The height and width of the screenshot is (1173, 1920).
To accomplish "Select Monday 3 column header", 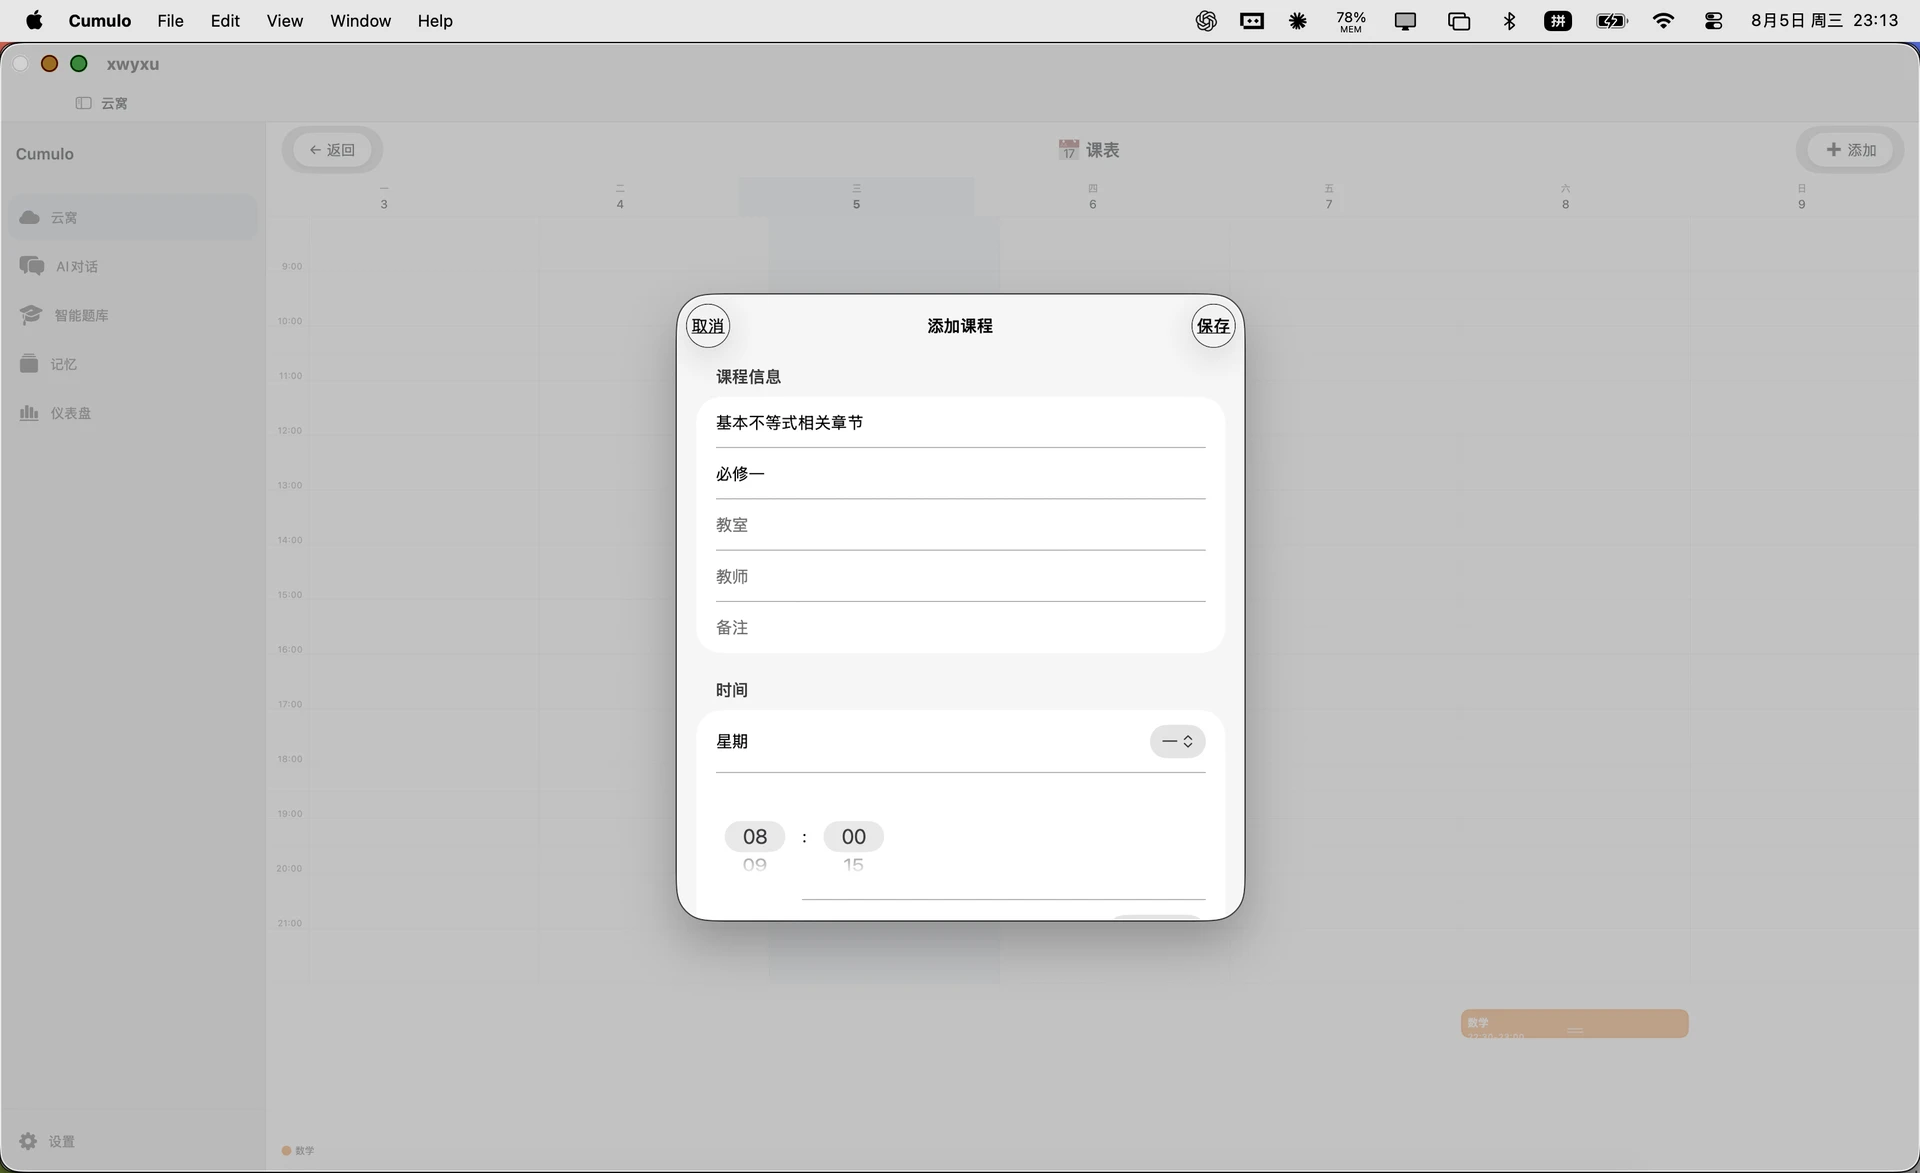I will (384, 197).
